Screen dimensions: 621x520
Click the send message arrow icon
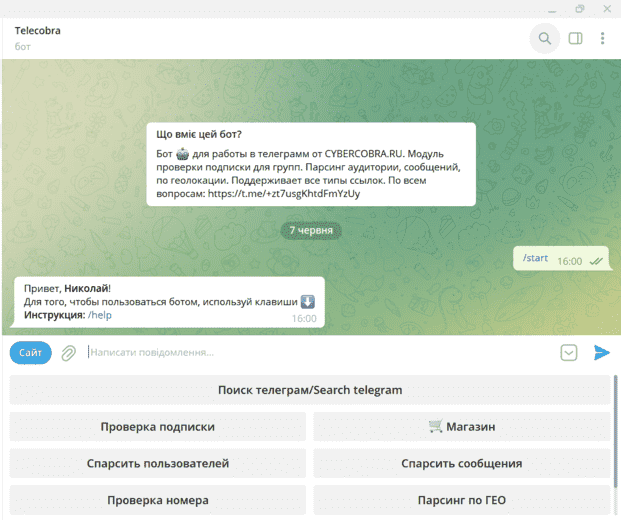point(601,352)
